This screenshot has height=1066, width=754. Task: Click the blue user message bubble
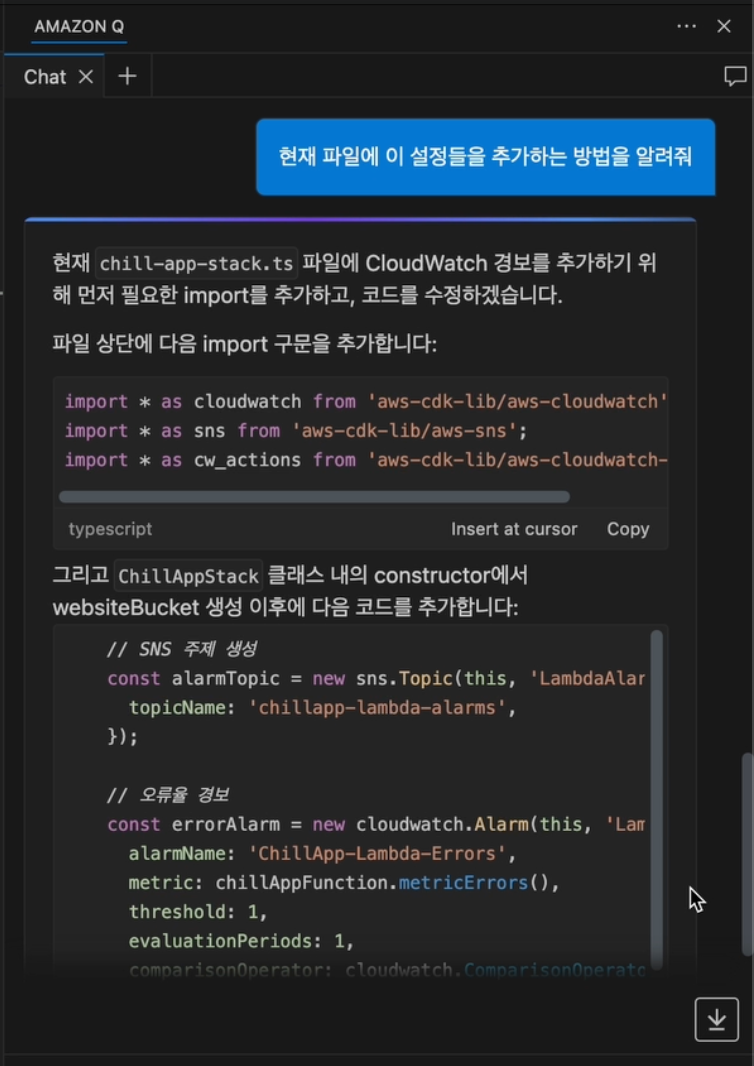(x=485, y=157)
